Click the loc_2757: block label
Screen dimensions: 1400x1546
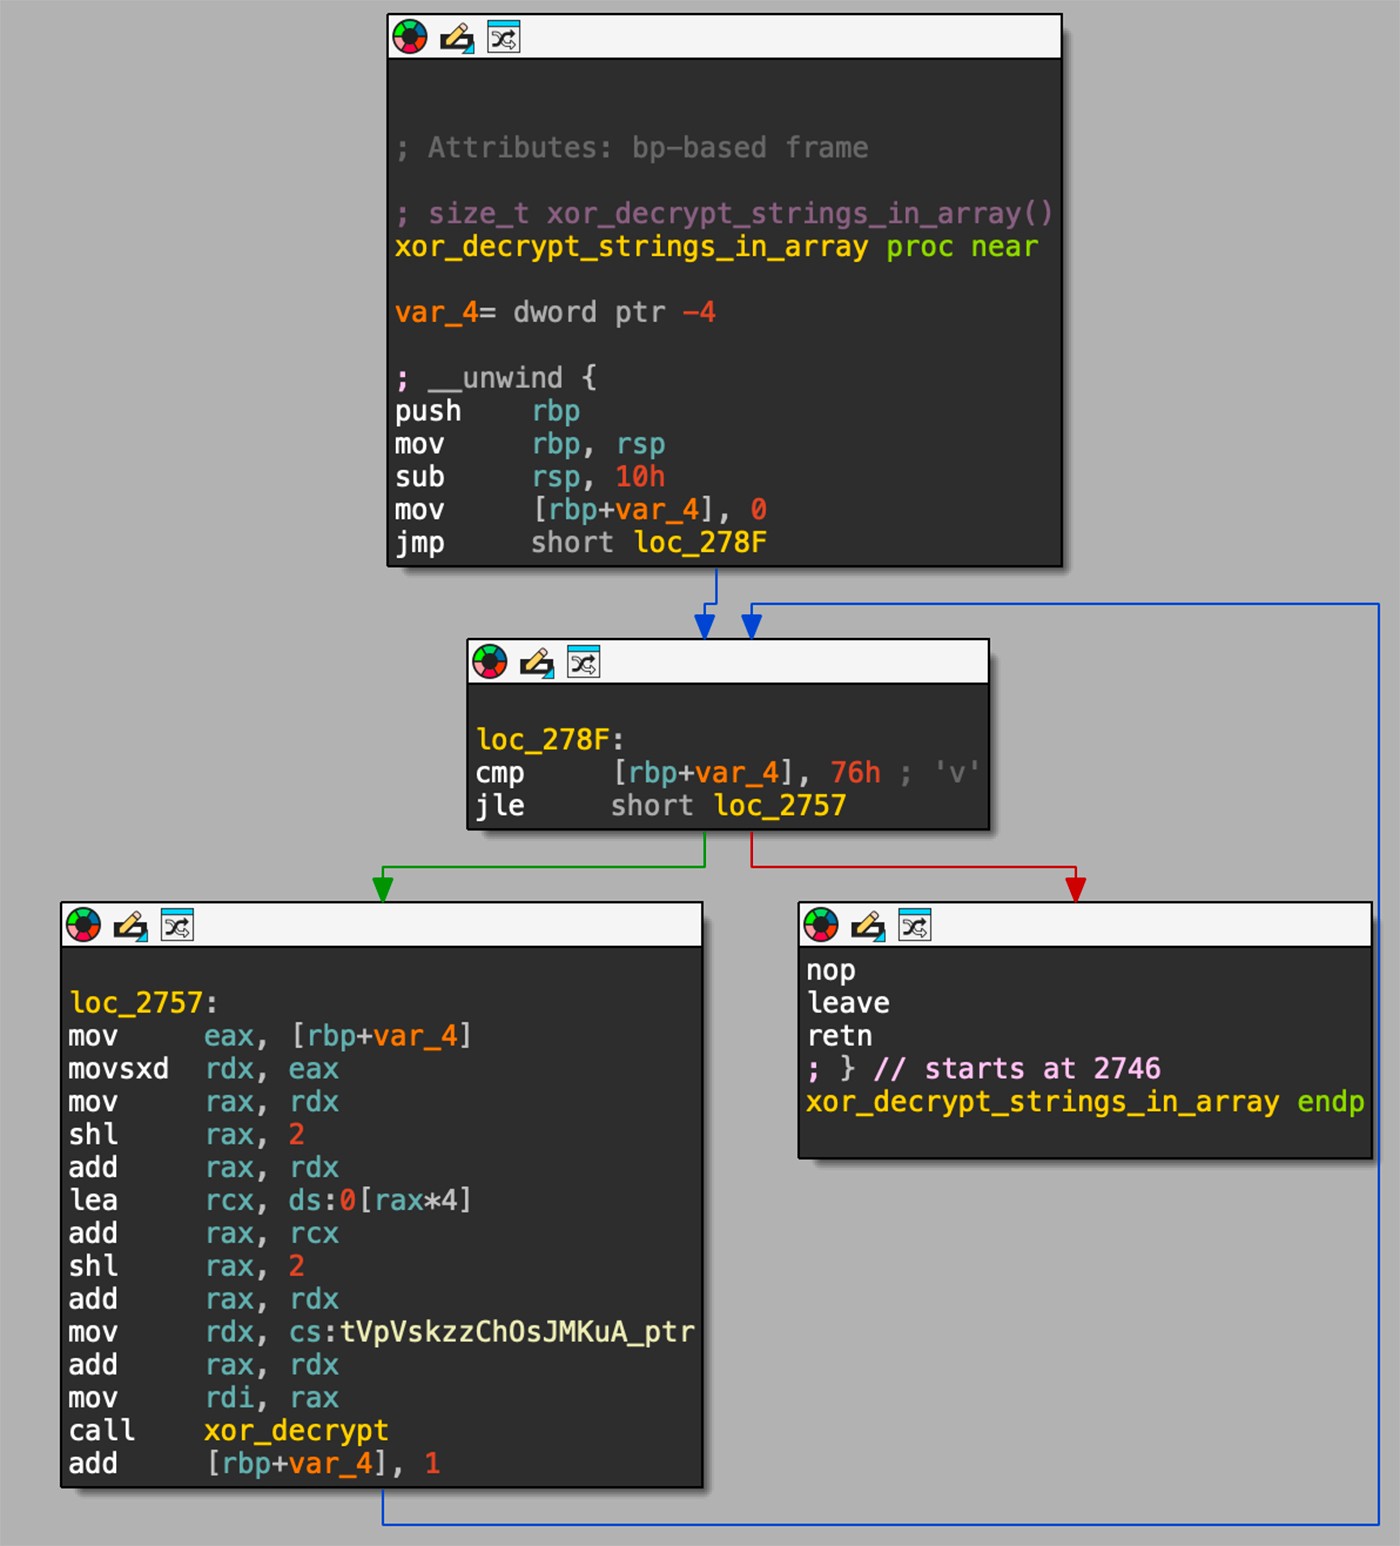pos(143,1003)
